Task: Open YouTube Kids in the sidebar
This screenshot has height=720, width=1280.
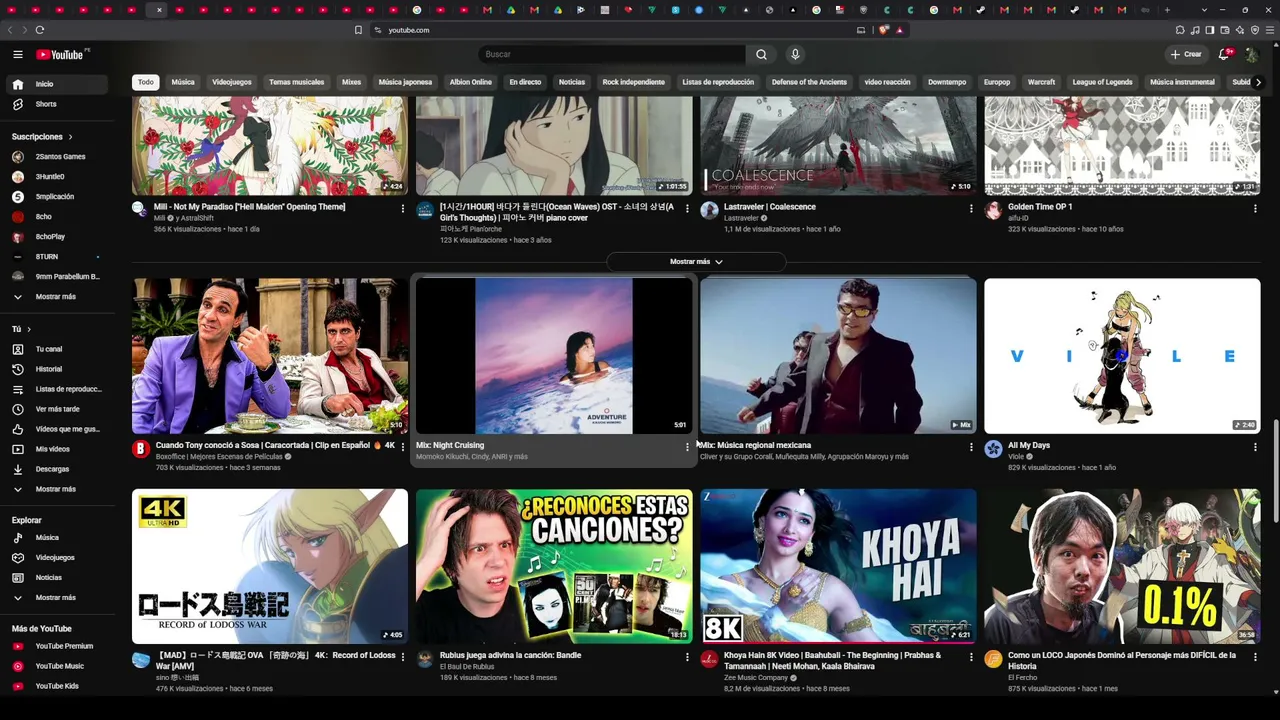Action: [x=58, y=686]
